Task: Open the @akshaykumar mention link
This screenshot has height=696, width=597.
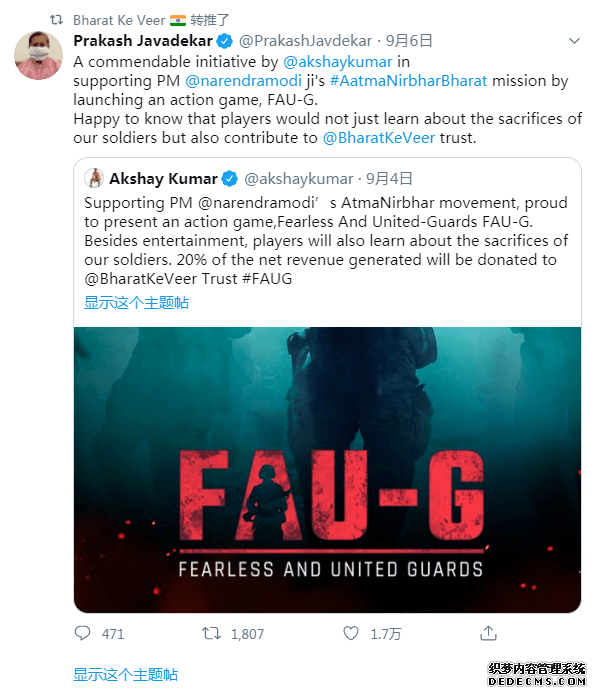Action: point(338,62)
